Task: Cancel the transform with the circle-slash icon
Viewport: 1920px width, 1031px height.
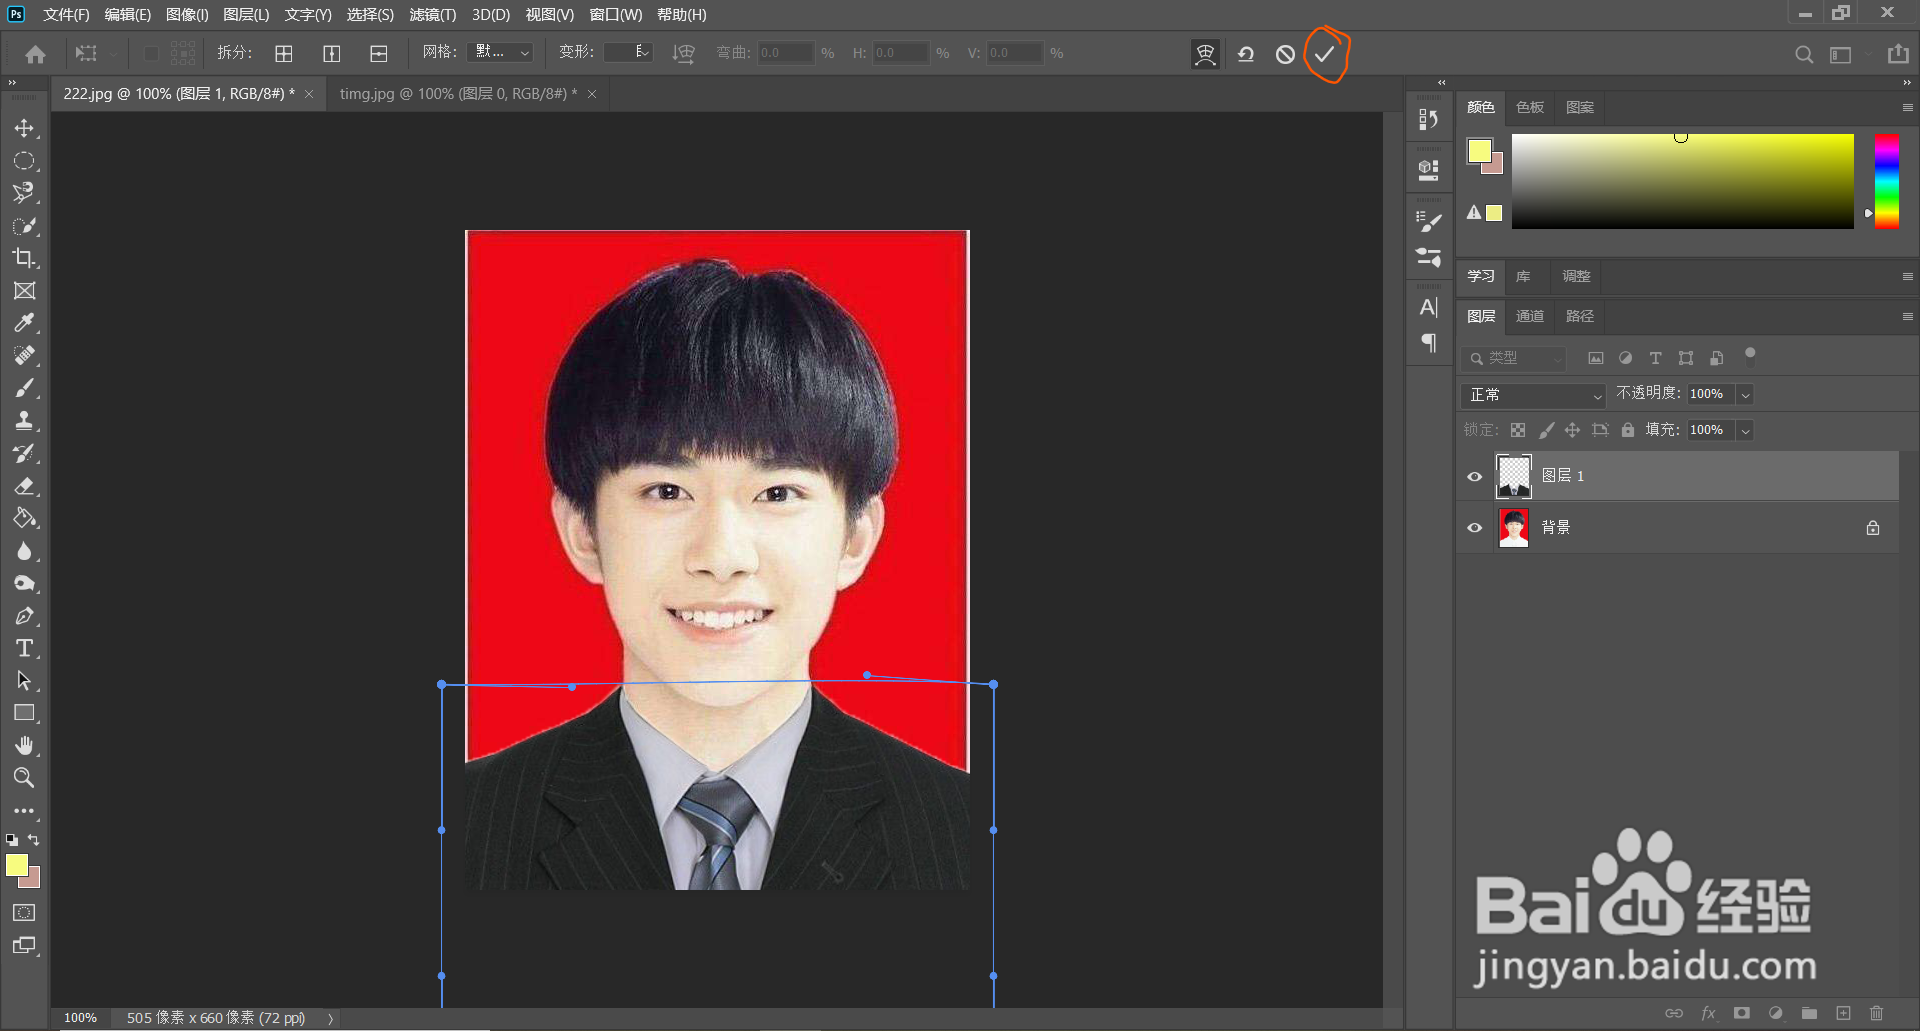Action: pyautogui.click(x=1285, y=54)
